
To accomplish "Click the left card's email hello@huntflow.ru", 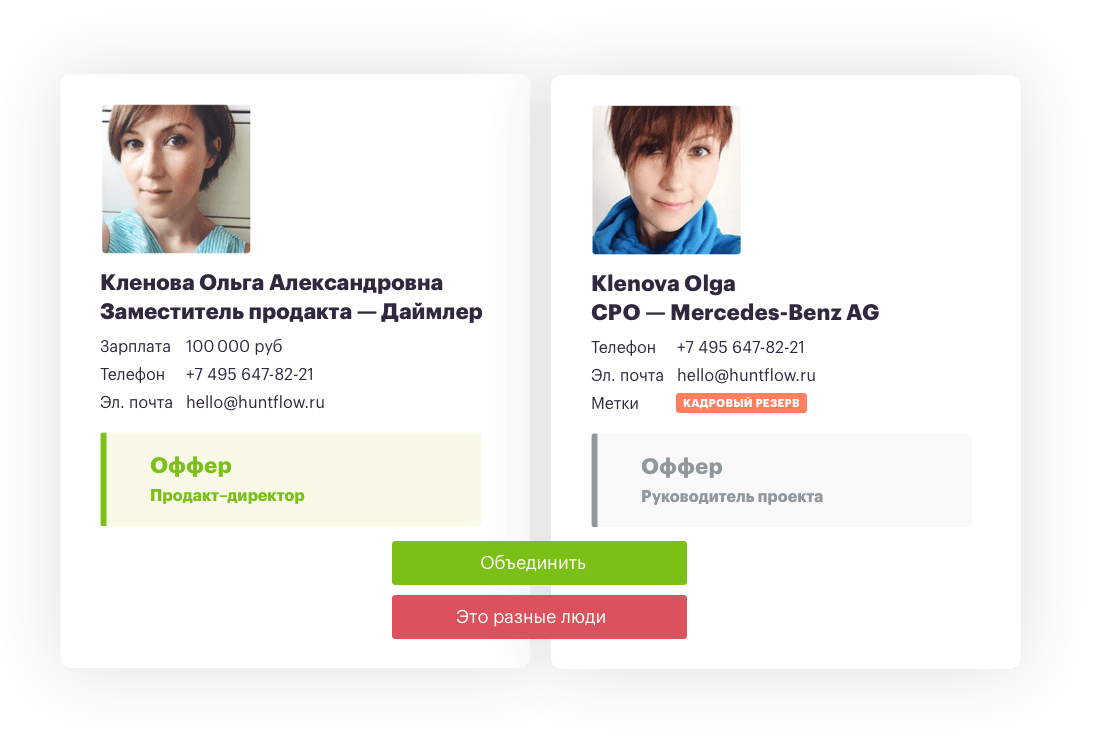I will pos(255,402).
